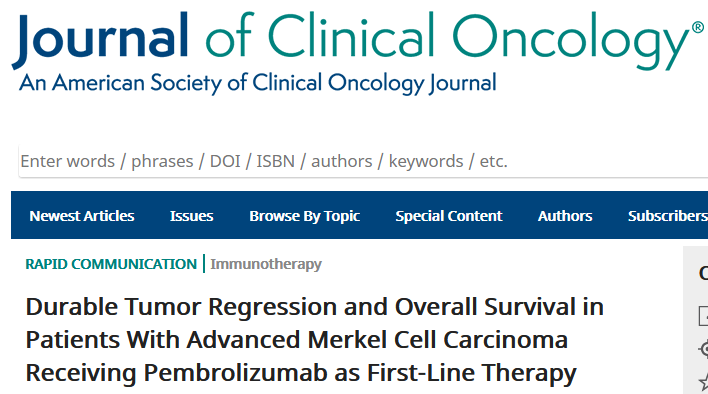Click the registered trademark symbol beside Oncology
708x394 pixels.
[698, 28]
